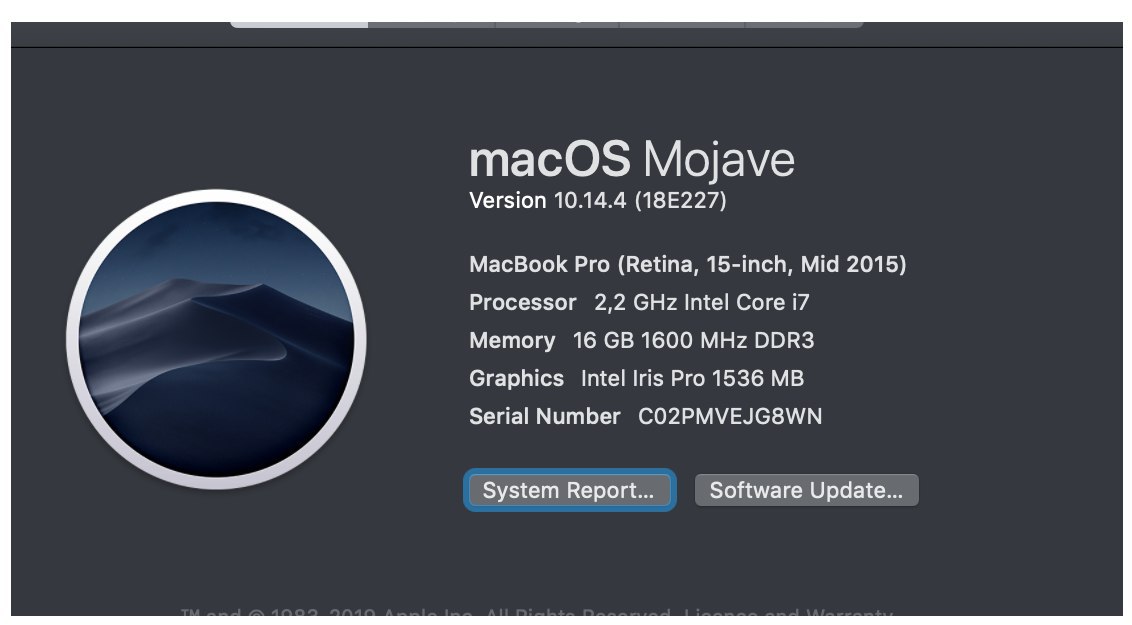Click the Processor label
This screenshot has height=625, width=1132.
tap(523, 302)
